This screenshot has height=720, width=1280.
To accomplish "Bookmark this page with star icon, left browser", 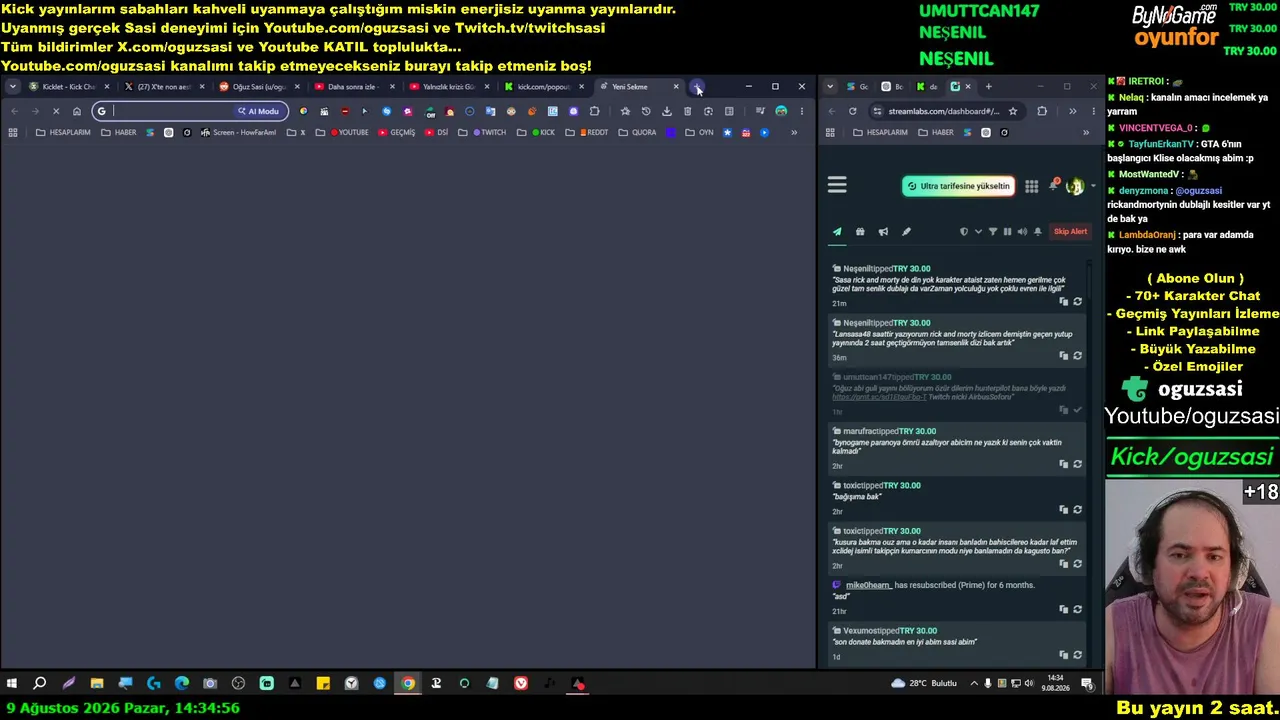I will click(x=625, y=111).
